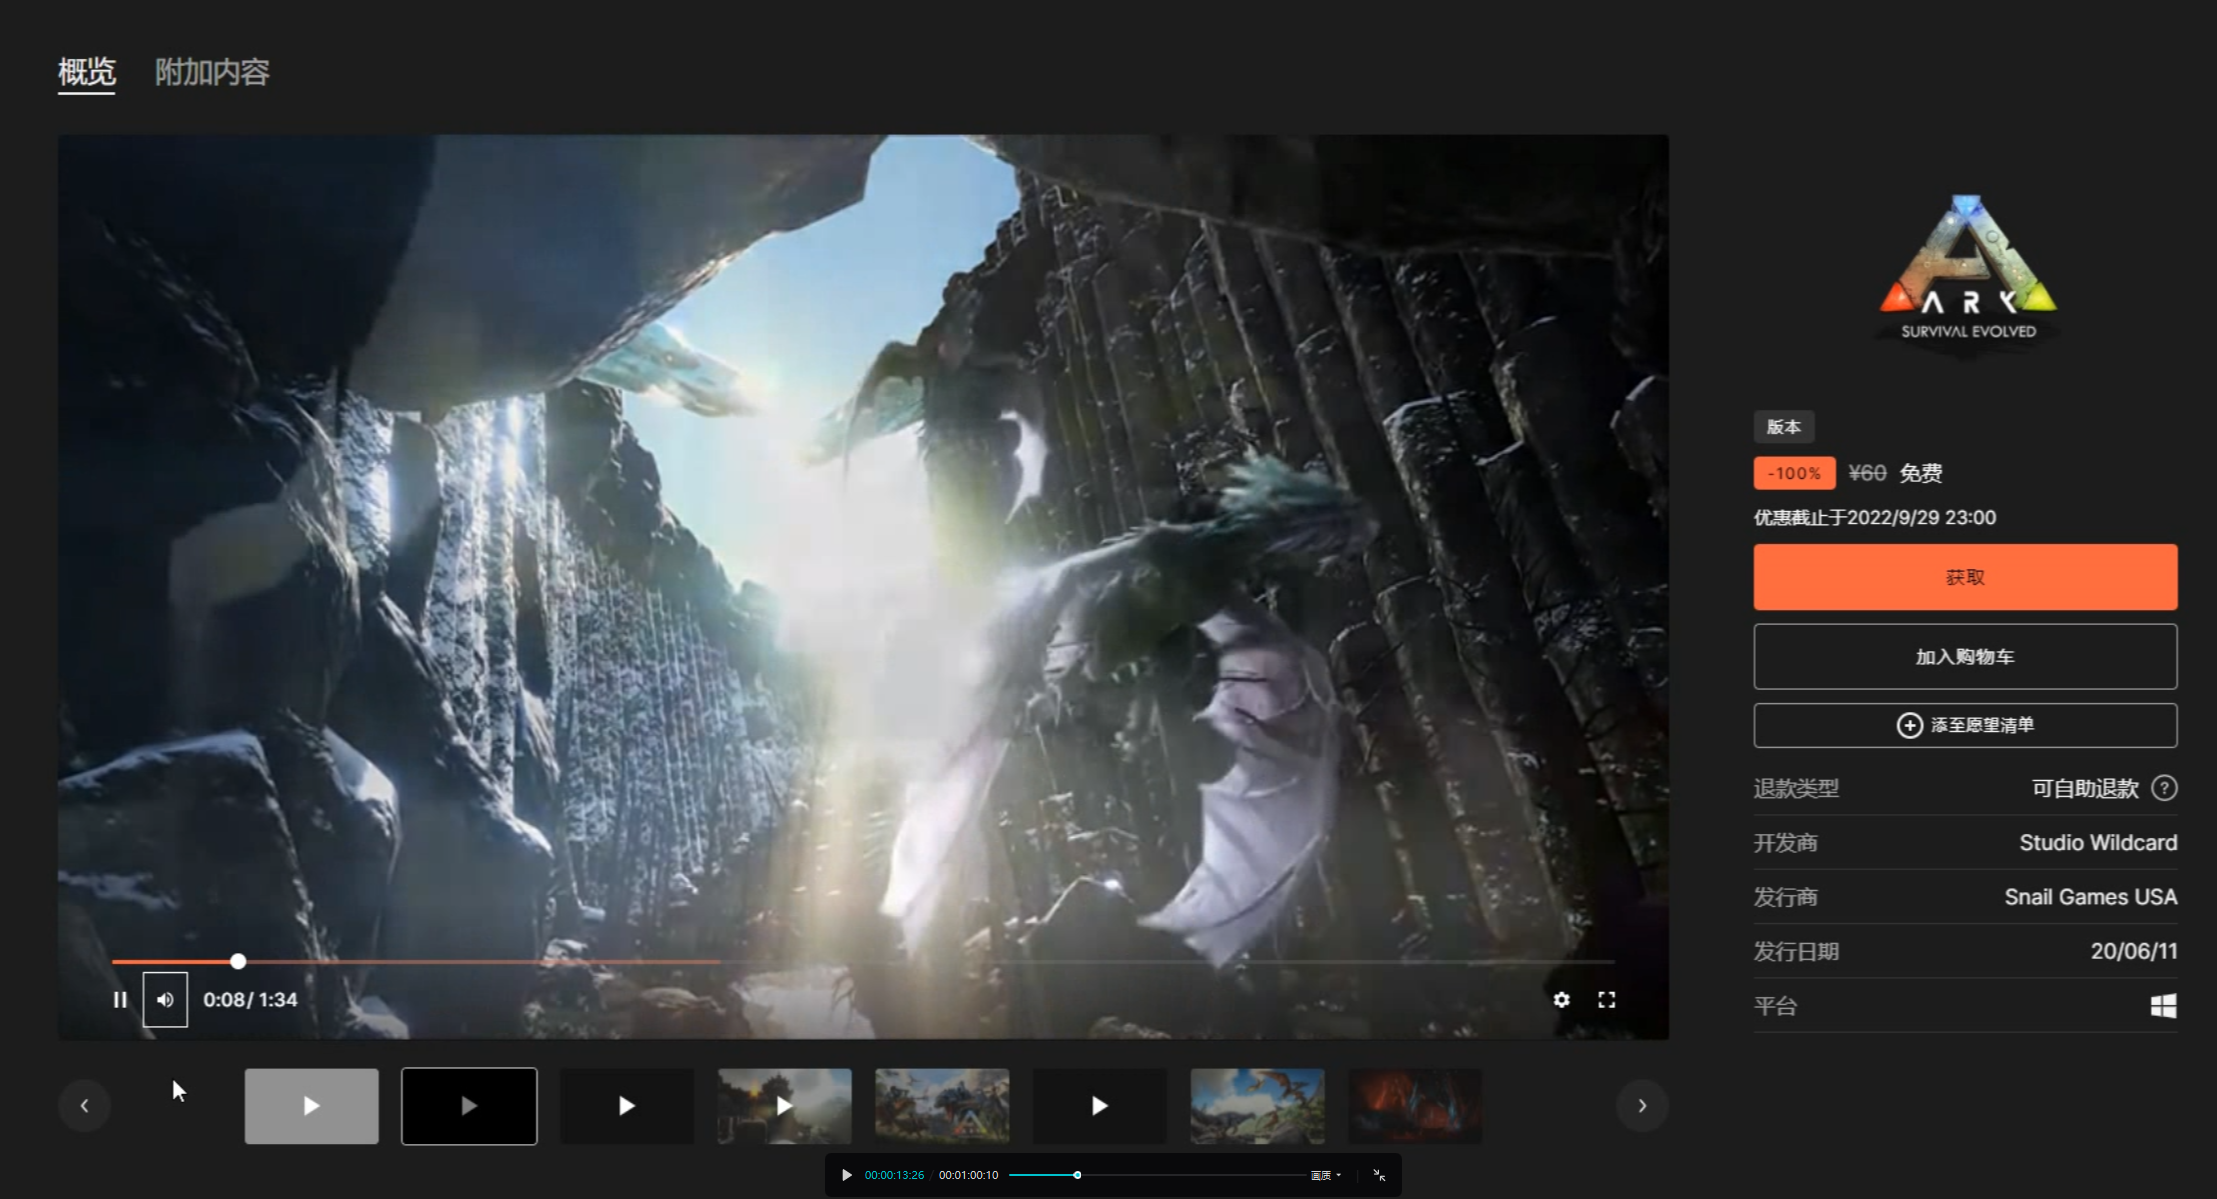
Task: Mute the trailer volume speaker icon
Action: (165, 999)
